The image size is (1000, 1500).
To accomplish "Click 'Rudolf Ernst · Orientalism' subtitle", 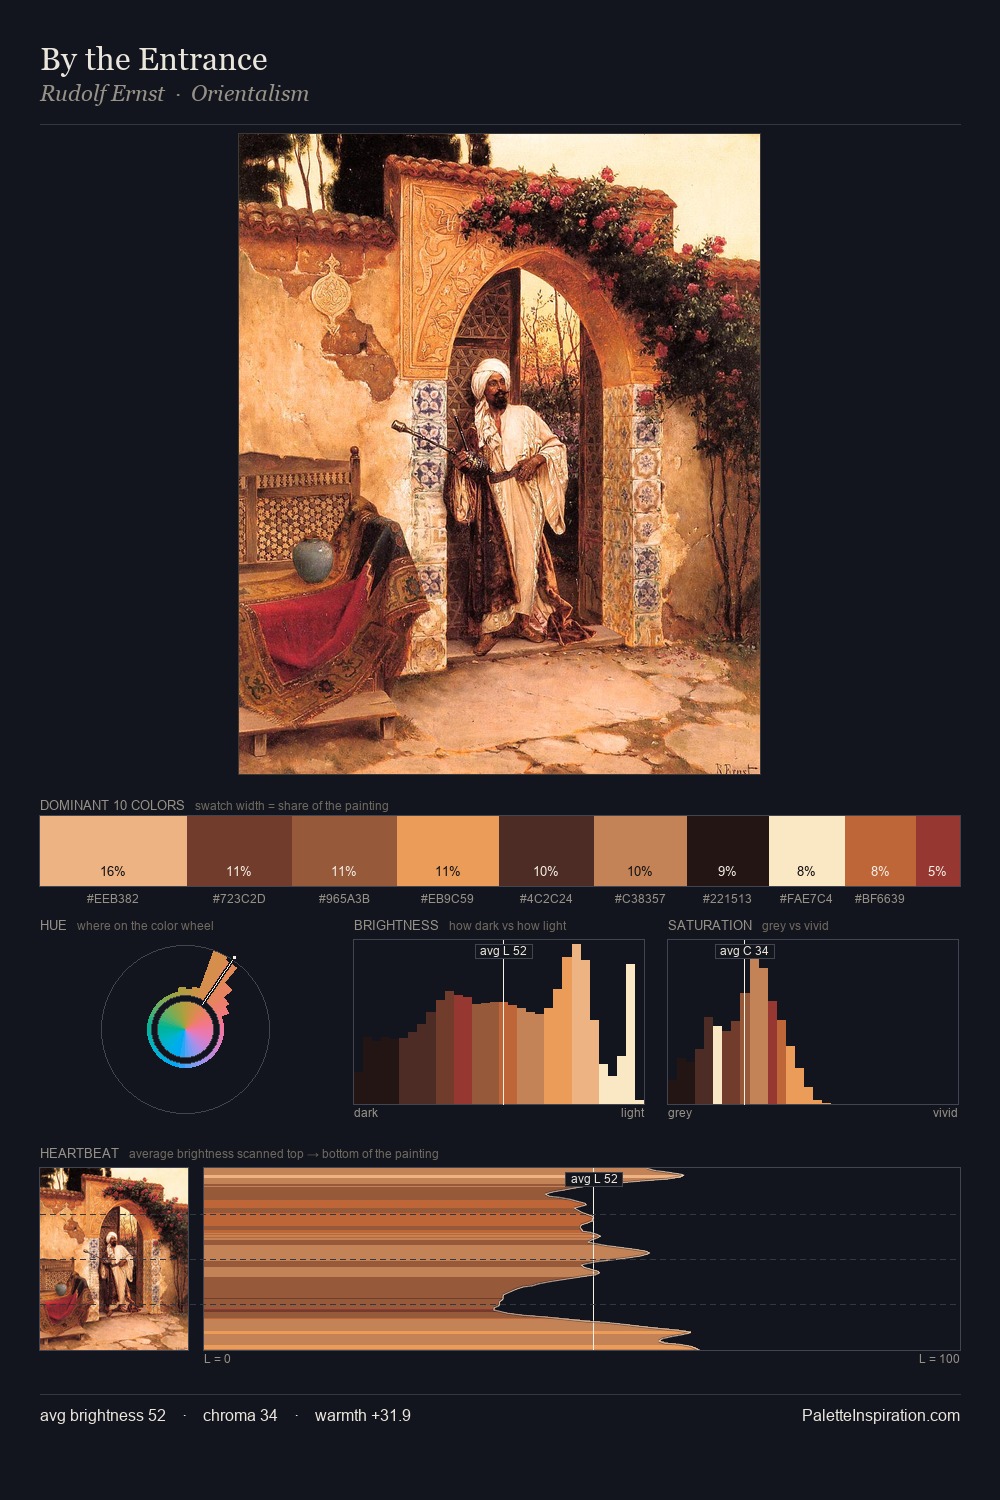I will point(174,94).
